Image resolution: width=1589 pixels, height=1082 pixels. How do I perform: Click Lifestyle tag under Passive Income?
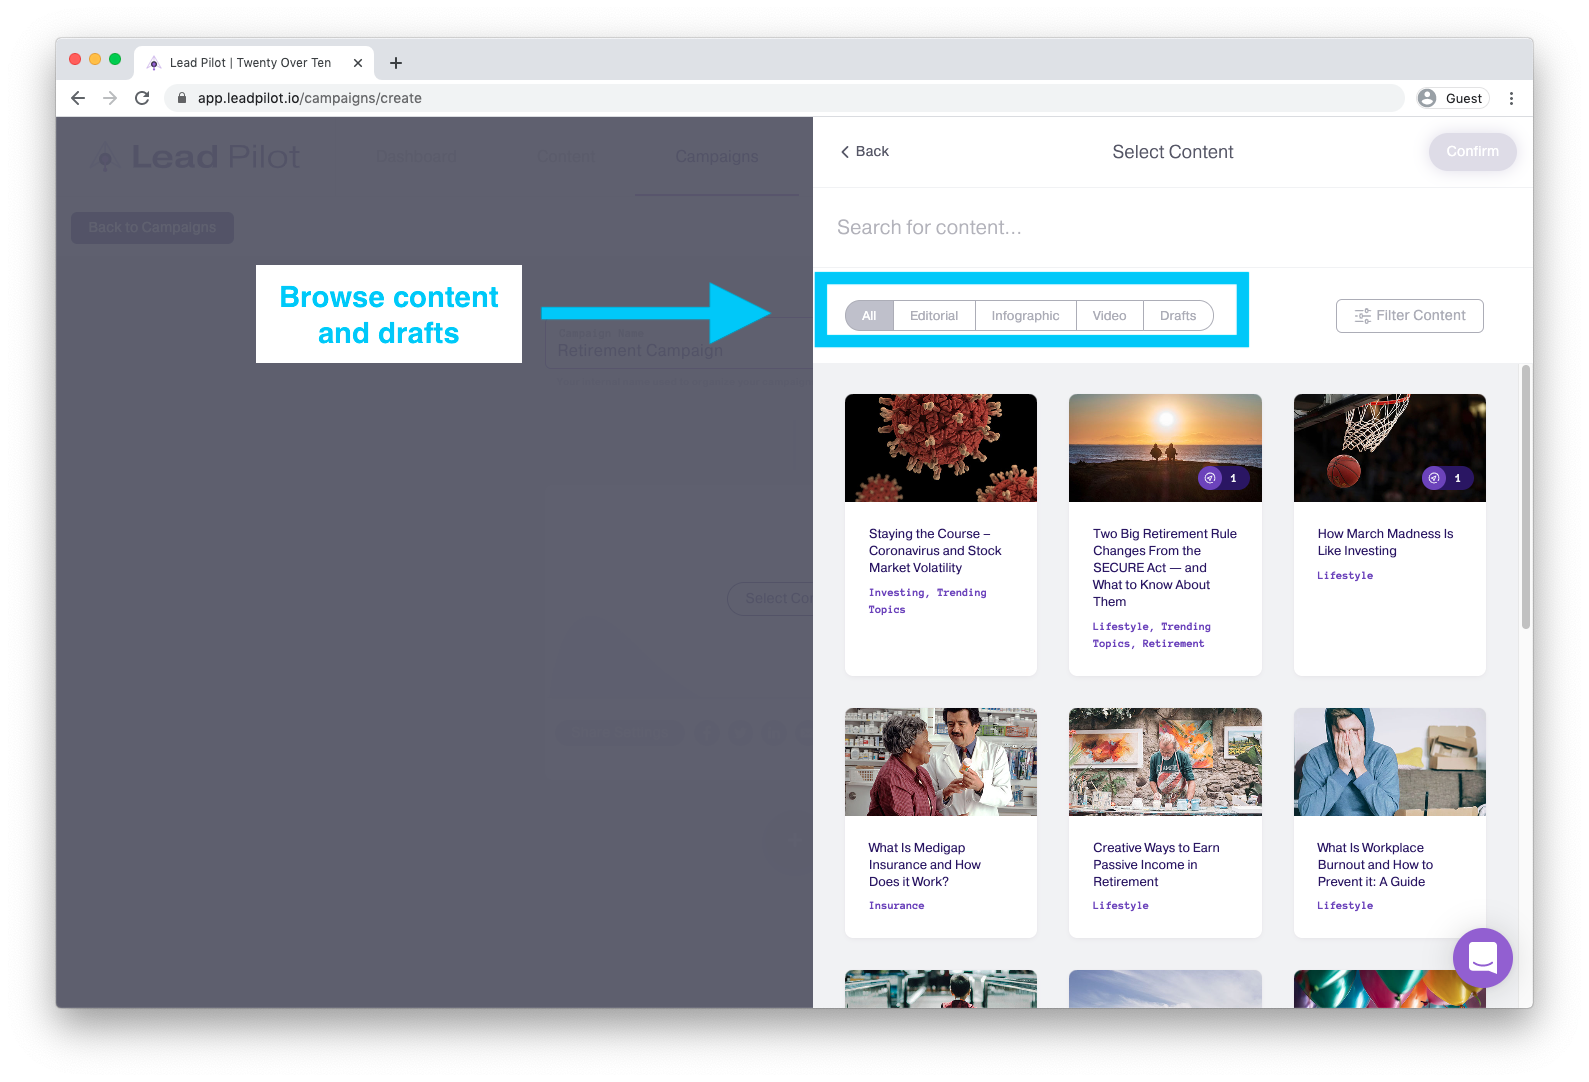pyautogui.click(x=1120, y=906)
